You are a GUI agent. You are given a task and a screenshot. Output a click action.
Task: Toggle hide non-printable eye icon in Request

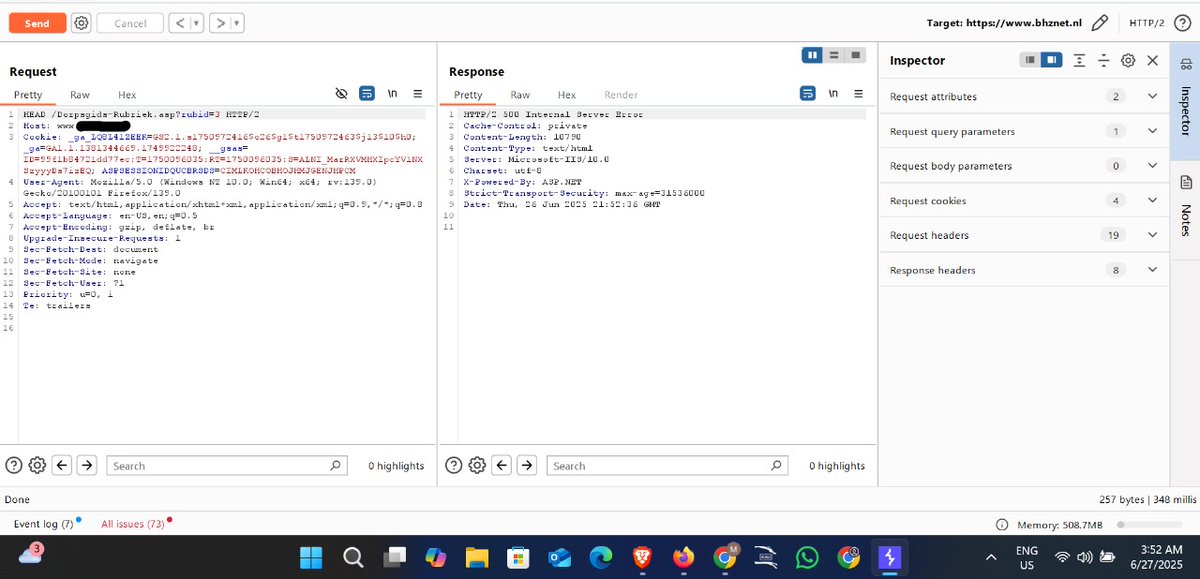click(x=341, y=94)
